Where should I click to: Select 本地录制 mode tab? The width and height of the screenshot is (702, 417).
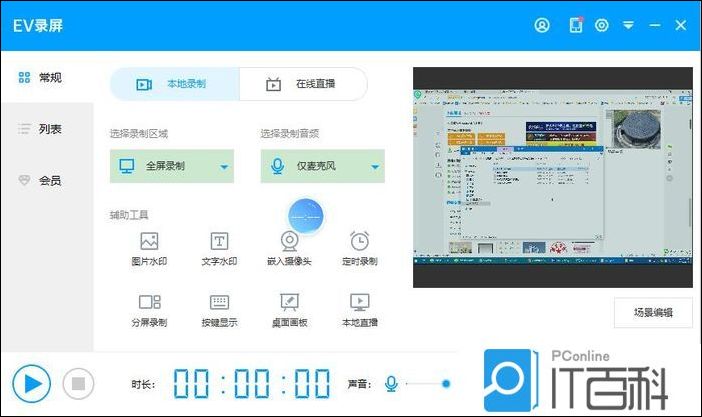pyautogui.click(x=175, y=84)
